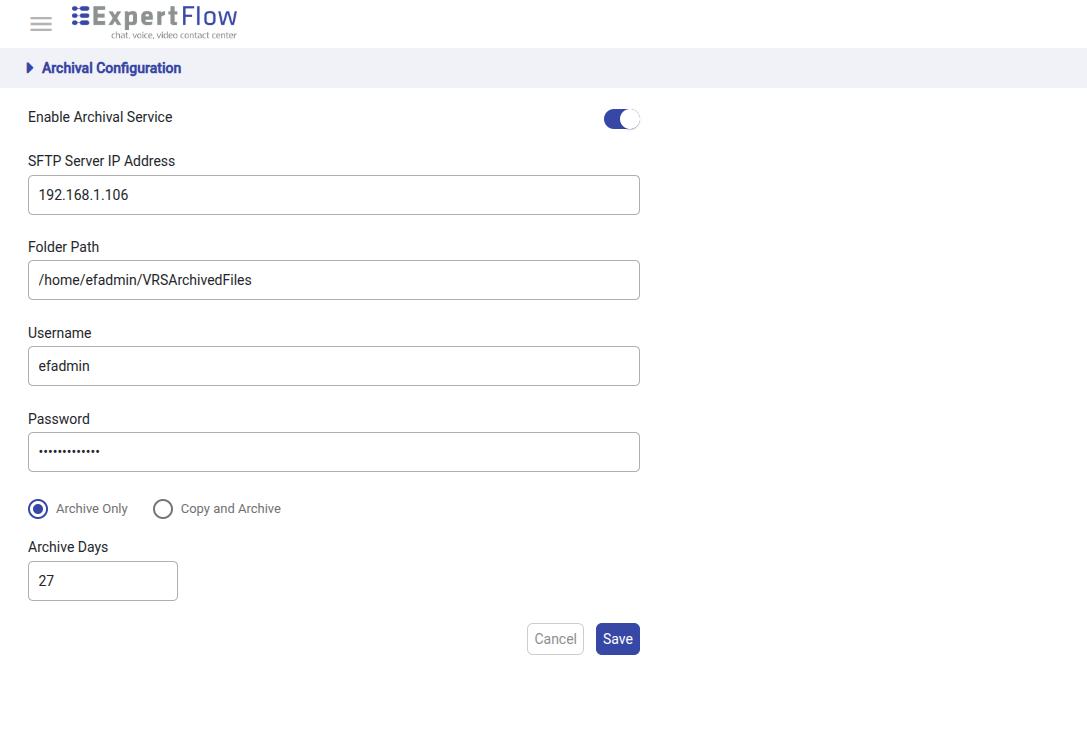Click the ExpertFlow logo
This screenshot has width=1087, height=747.
155,17
